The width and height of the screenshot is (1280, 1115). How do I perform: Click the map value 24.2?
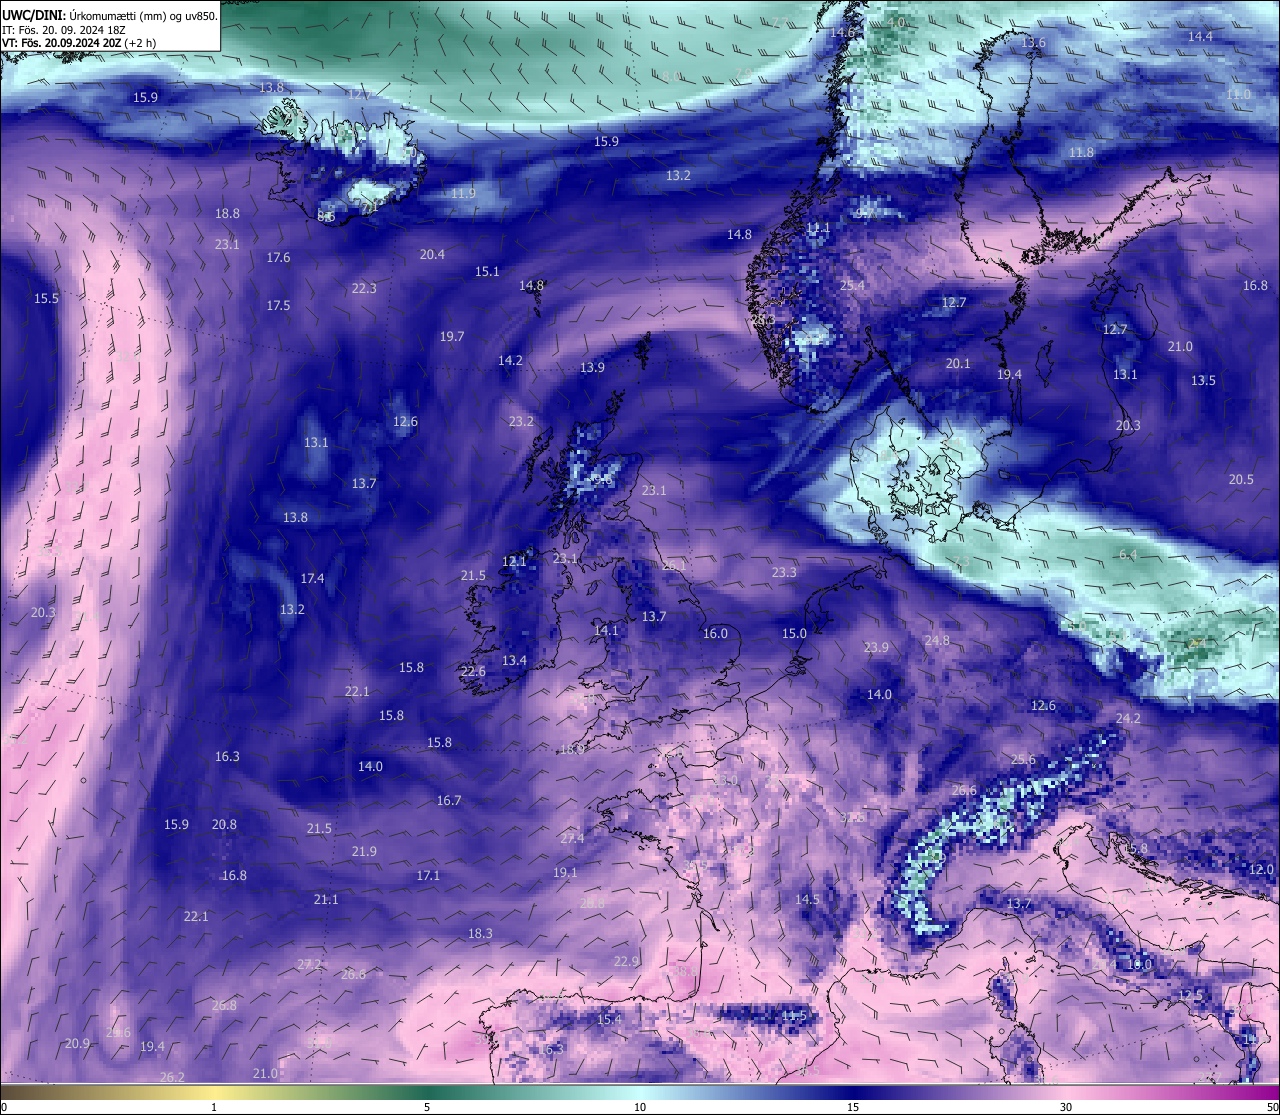1128,719
